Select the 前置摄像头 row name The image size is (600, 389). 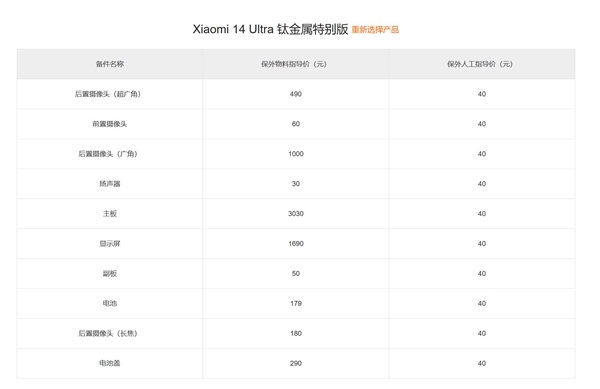(x=110, y=124)
